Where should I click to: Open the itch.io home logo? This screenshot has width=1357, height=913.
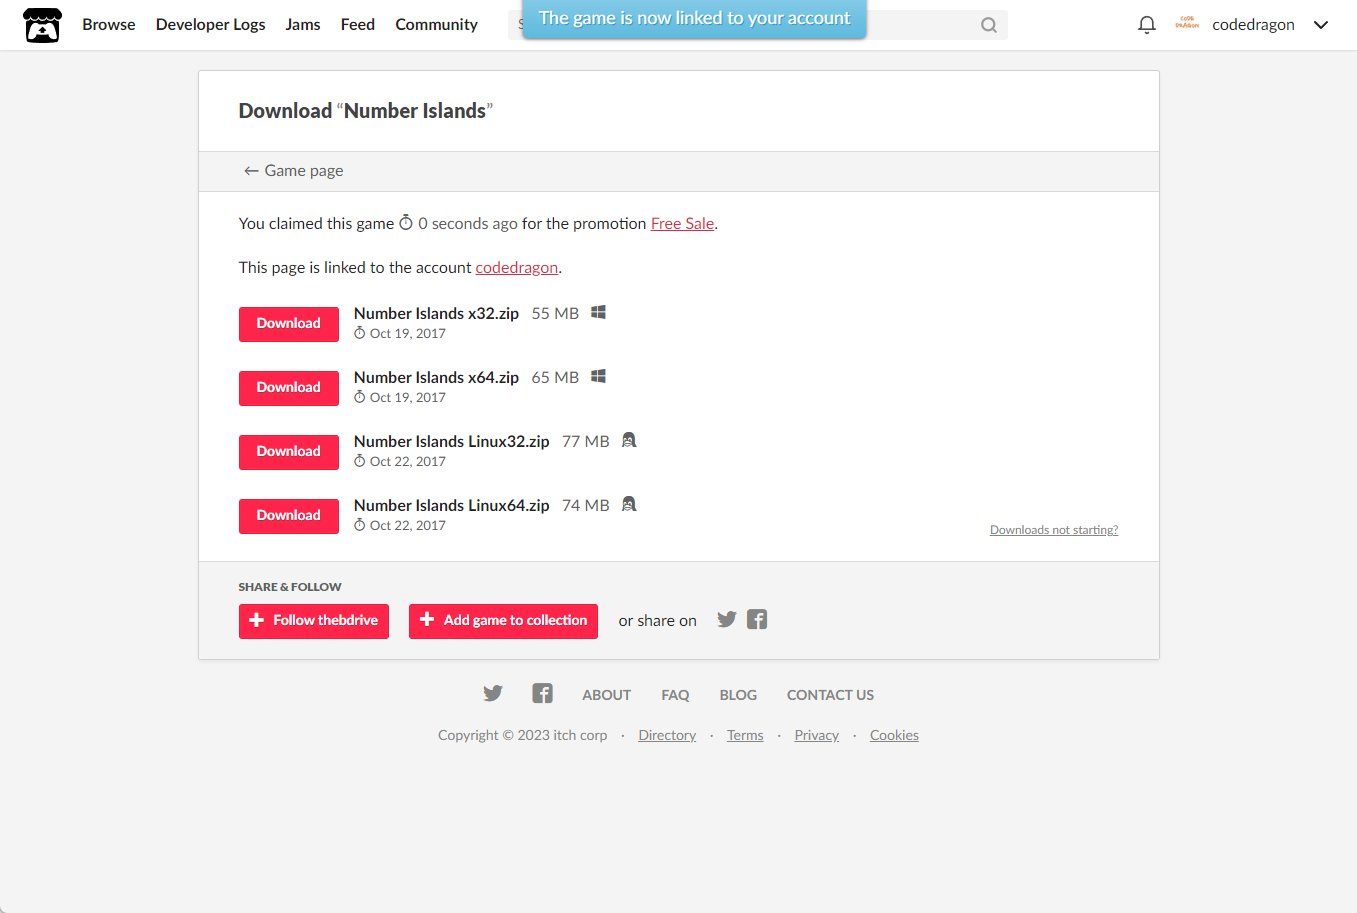click(42, 25)
